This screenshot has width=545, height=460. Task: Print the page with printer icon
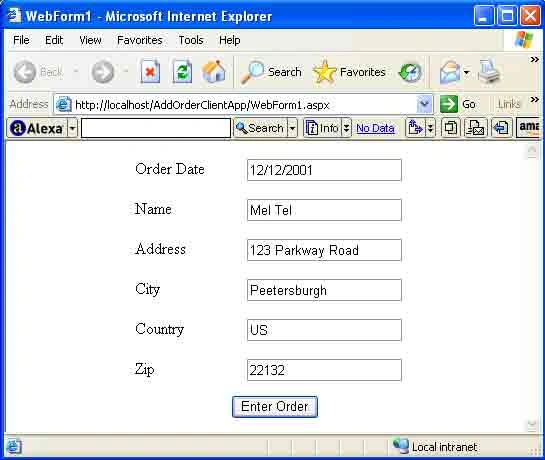click(x=489, y=72)
